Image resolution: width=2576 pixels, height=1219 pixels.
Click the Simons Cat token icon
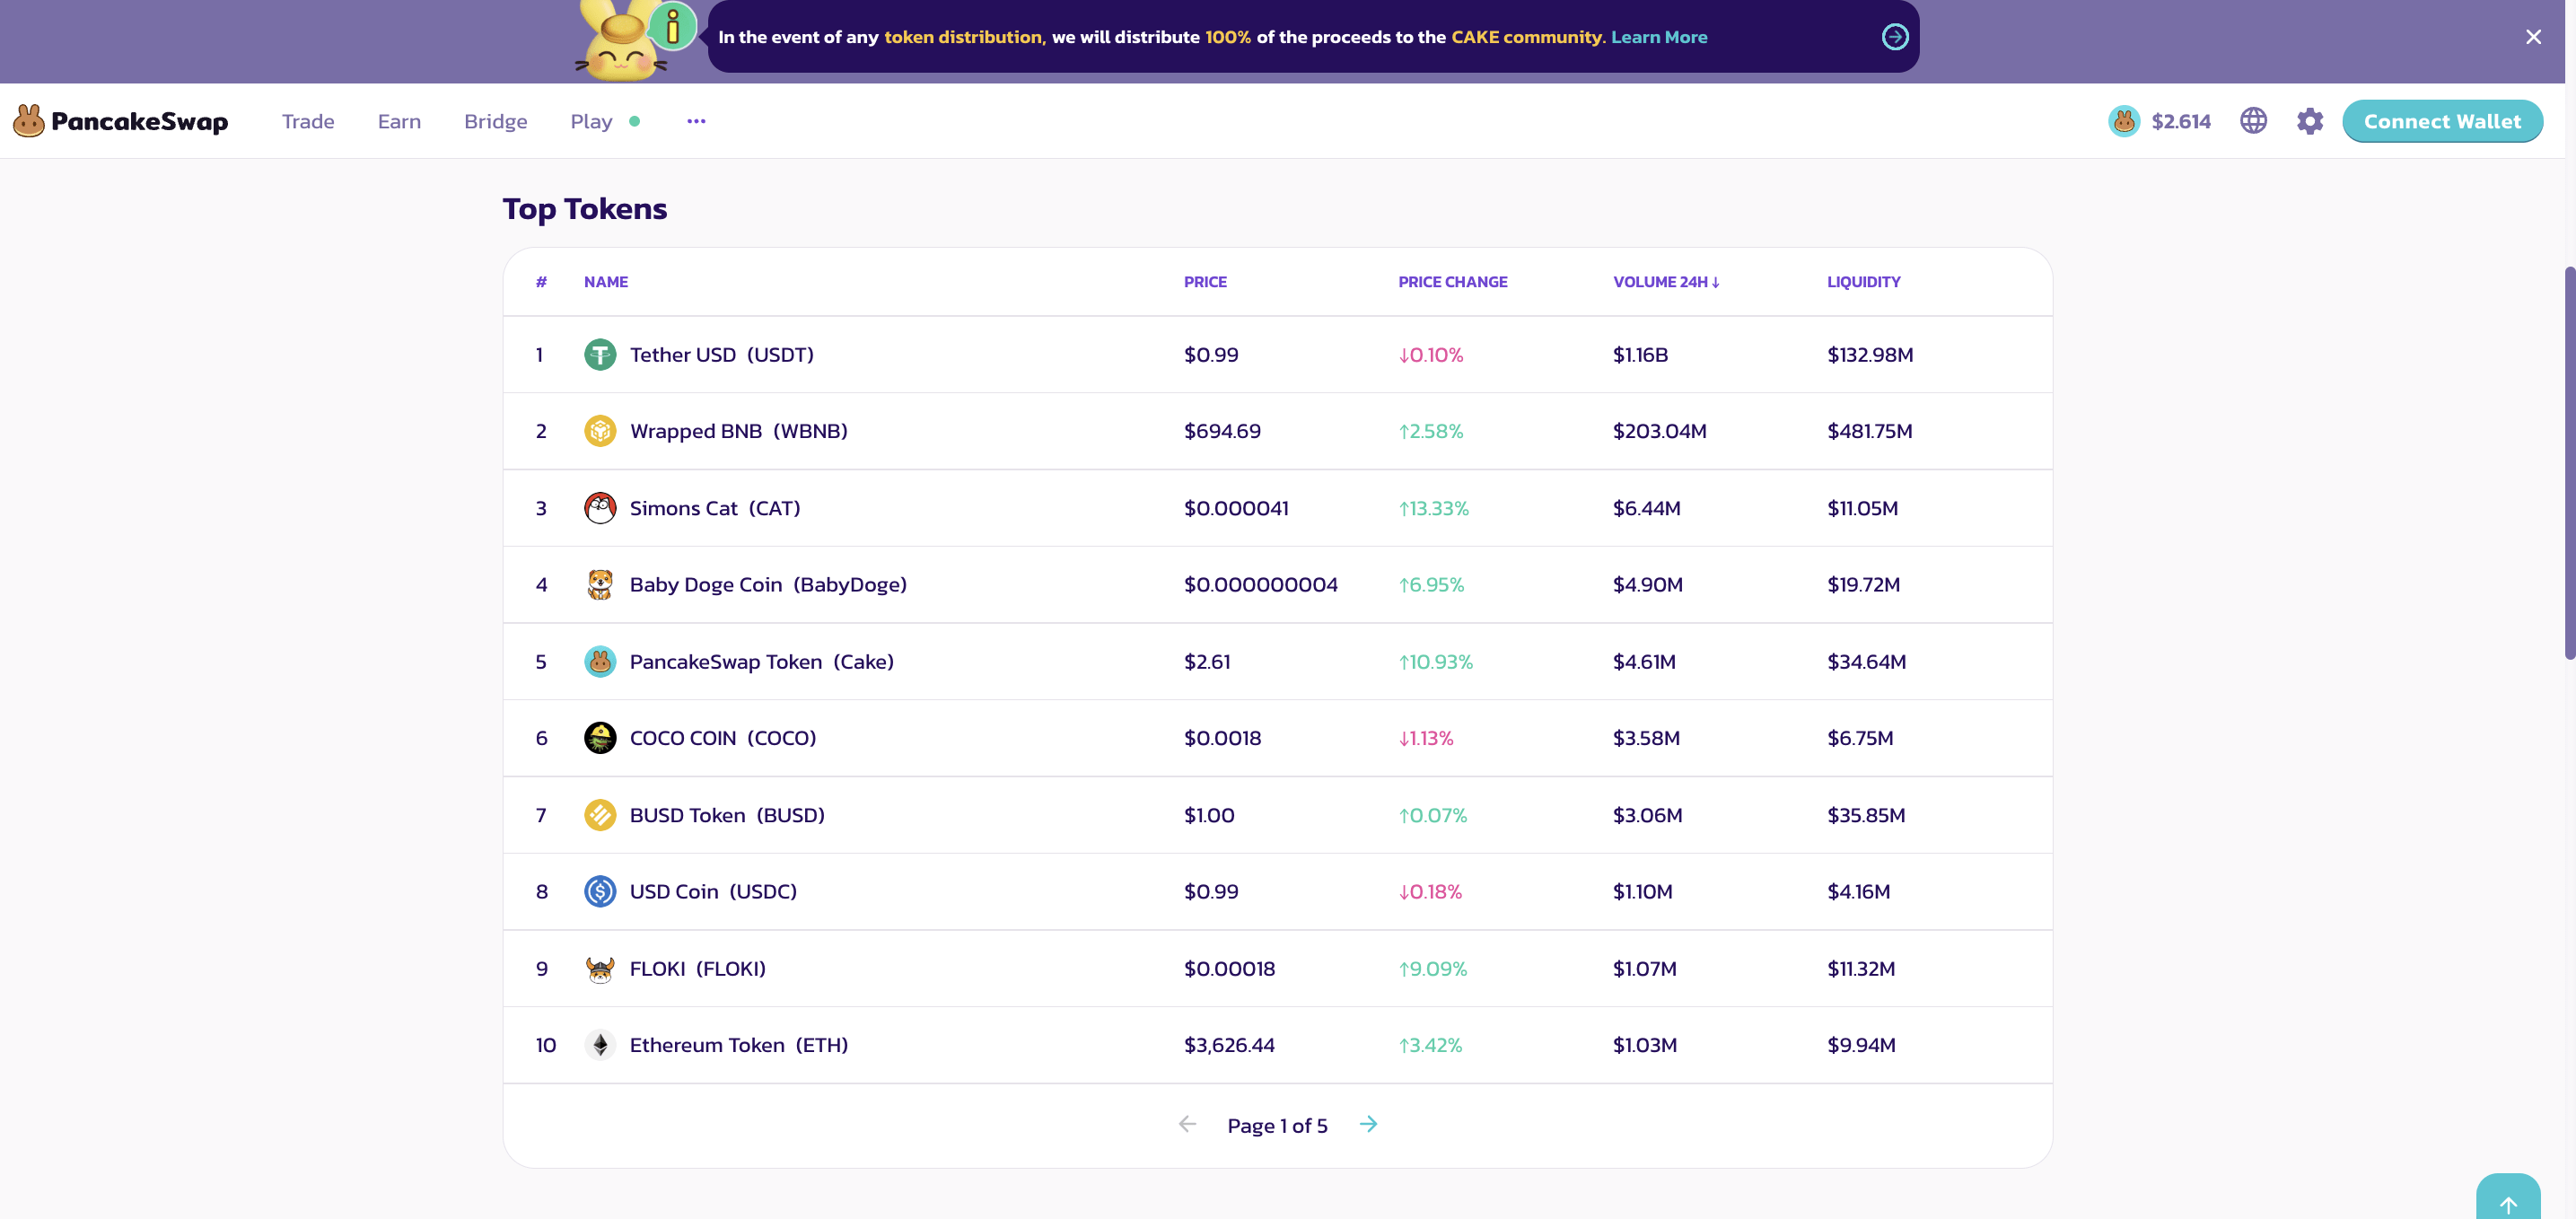pyautogui.click(x=600, y=508)
